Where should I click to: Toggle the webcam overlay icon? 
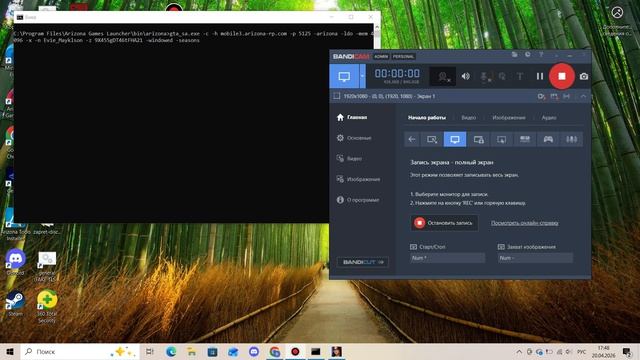[443, 76]
